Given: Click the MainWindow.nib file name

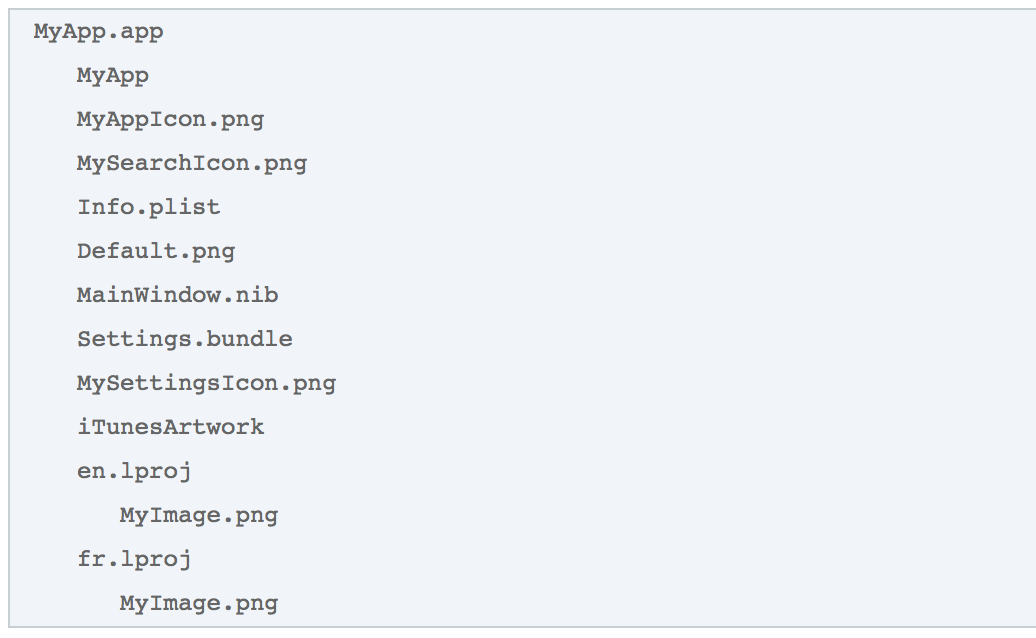Looking at the screenshot, I should pyautogui.click(x=177, y=295).
